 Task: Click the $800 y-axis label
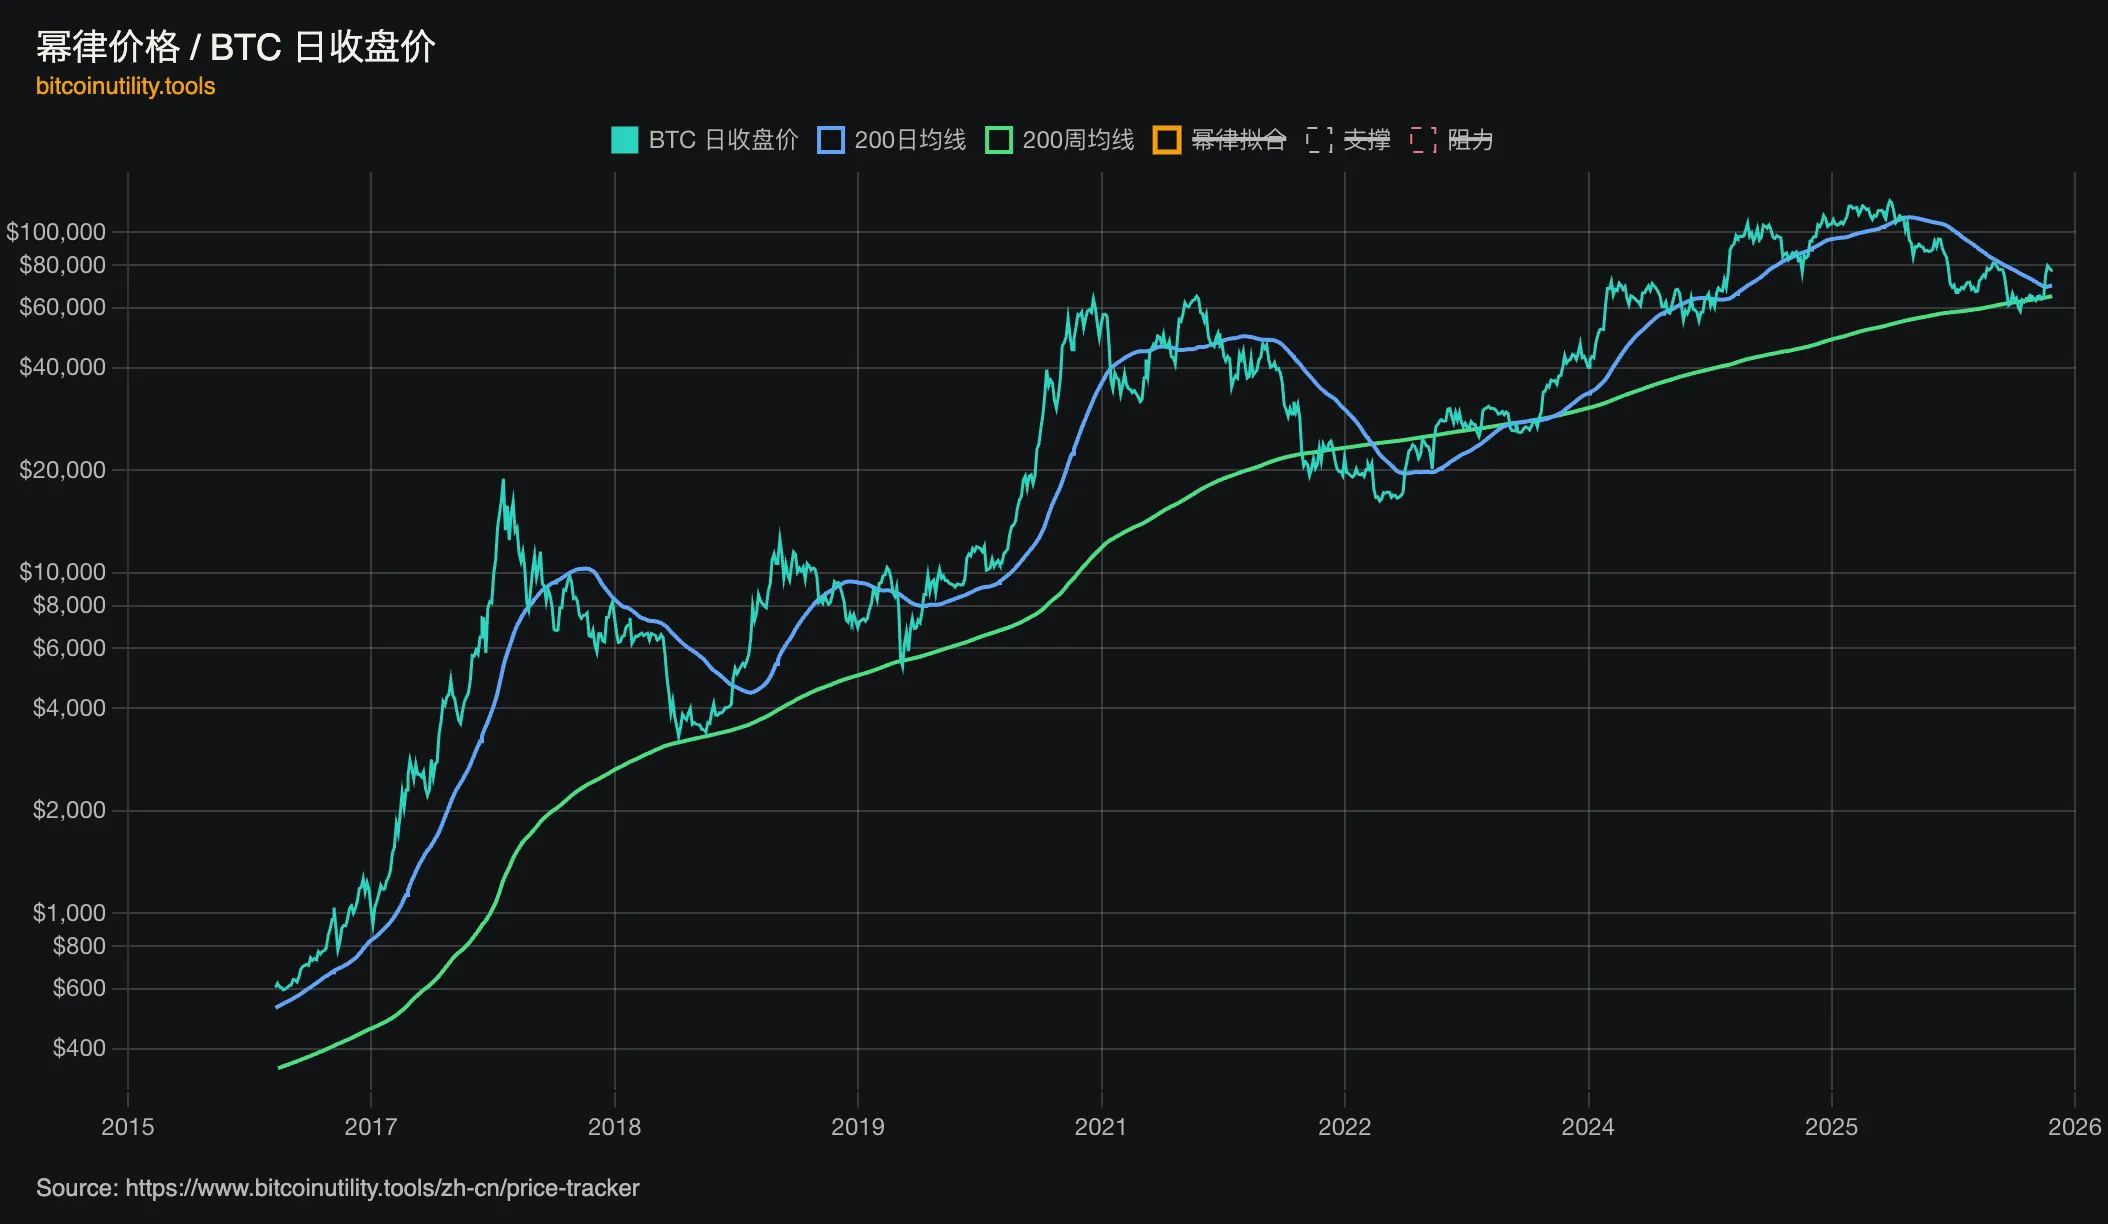tap(79, 946)
